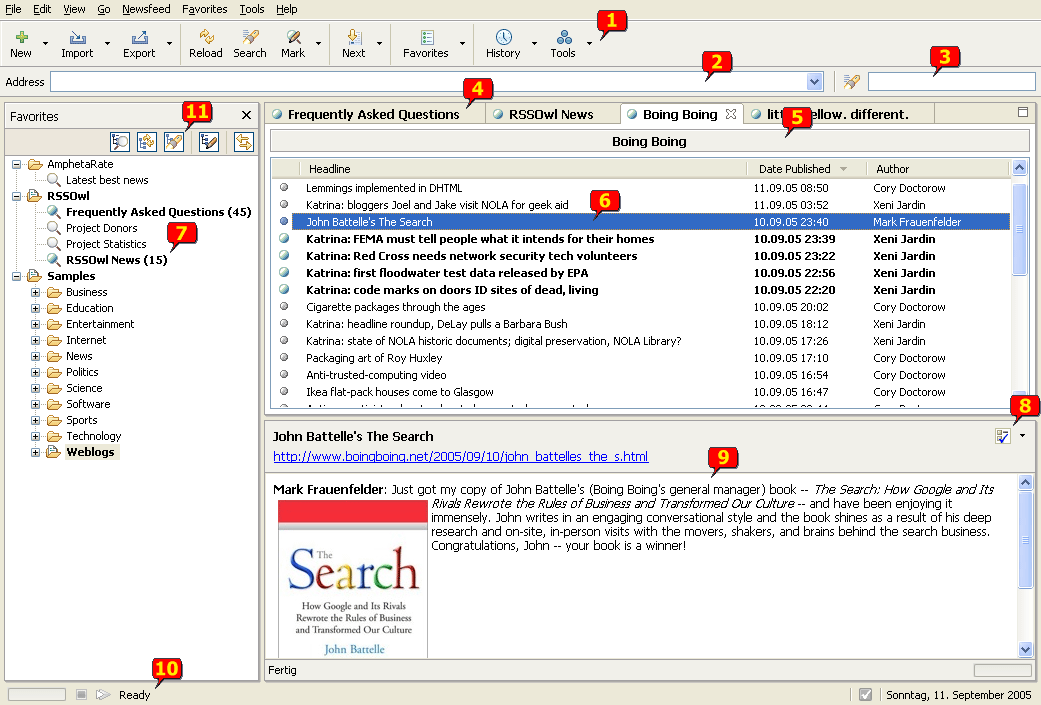
Task: Click the stop square icon in status bar
Action: [82, 694]
